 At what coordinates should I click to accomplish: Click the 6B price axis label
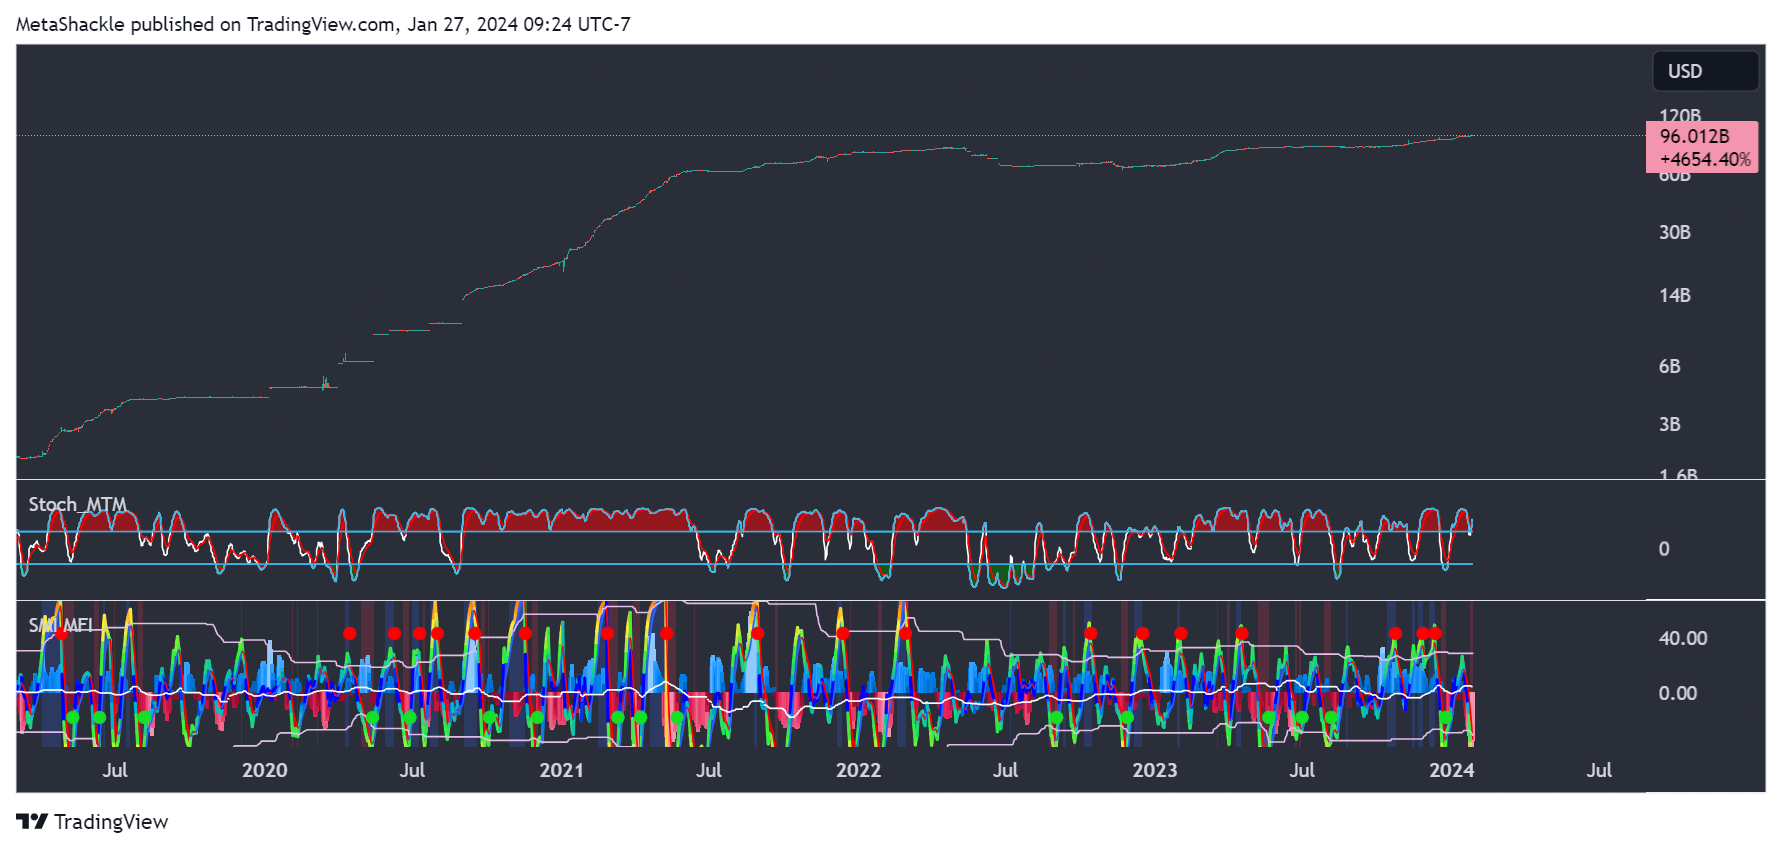pyautogui.click(x=1670, y=366)
